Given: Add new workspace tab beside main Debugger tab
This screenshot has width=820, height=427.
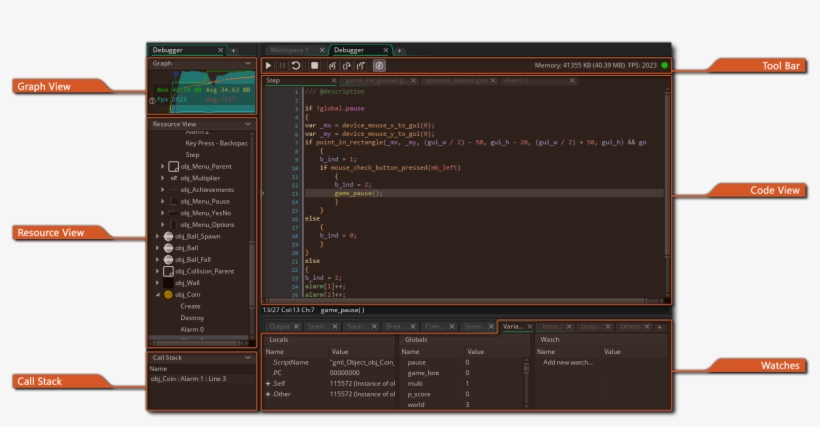Looking at the screenshot, I should point(399,50).
